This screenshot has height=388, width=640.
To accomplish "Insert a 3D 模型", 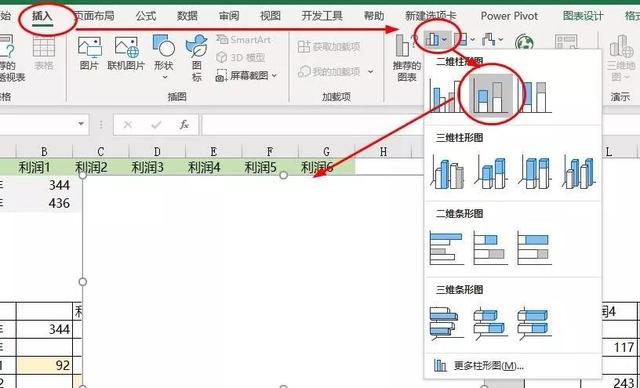I will (x=241, y=58).
